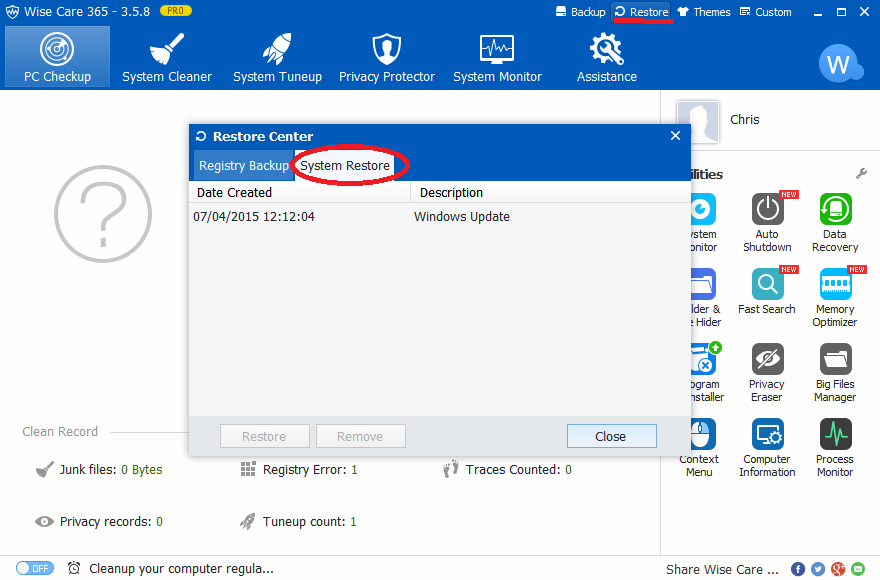Click Chris user name

[x=744, y=120]
